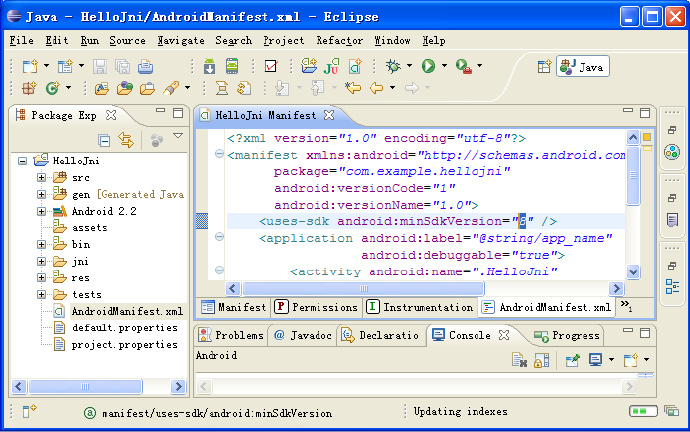Click the Clear Console icon
Screen dimensions: 690x432
coord(519,360)
